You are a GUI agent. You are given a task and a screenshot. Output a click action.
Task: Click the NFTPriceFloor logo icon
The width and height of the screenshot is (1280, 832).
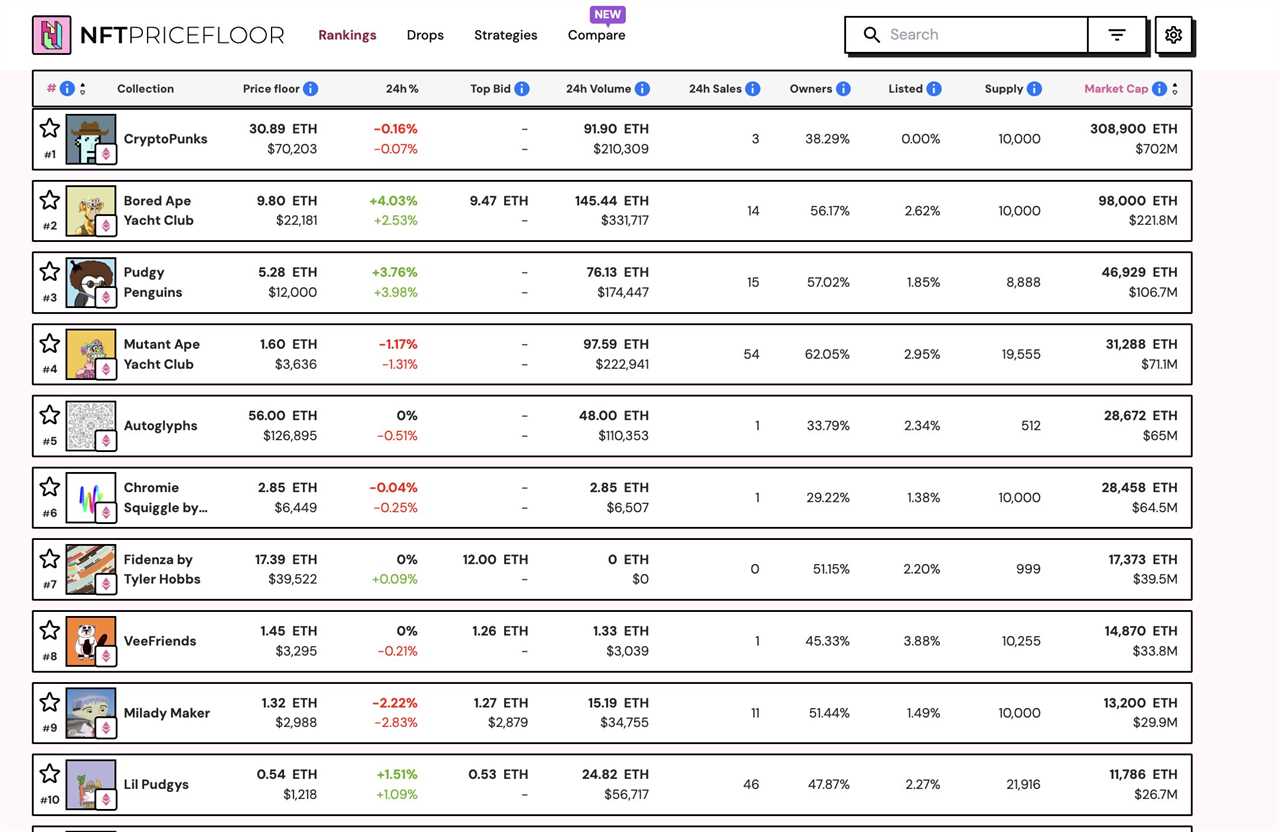tap(51, 33)
